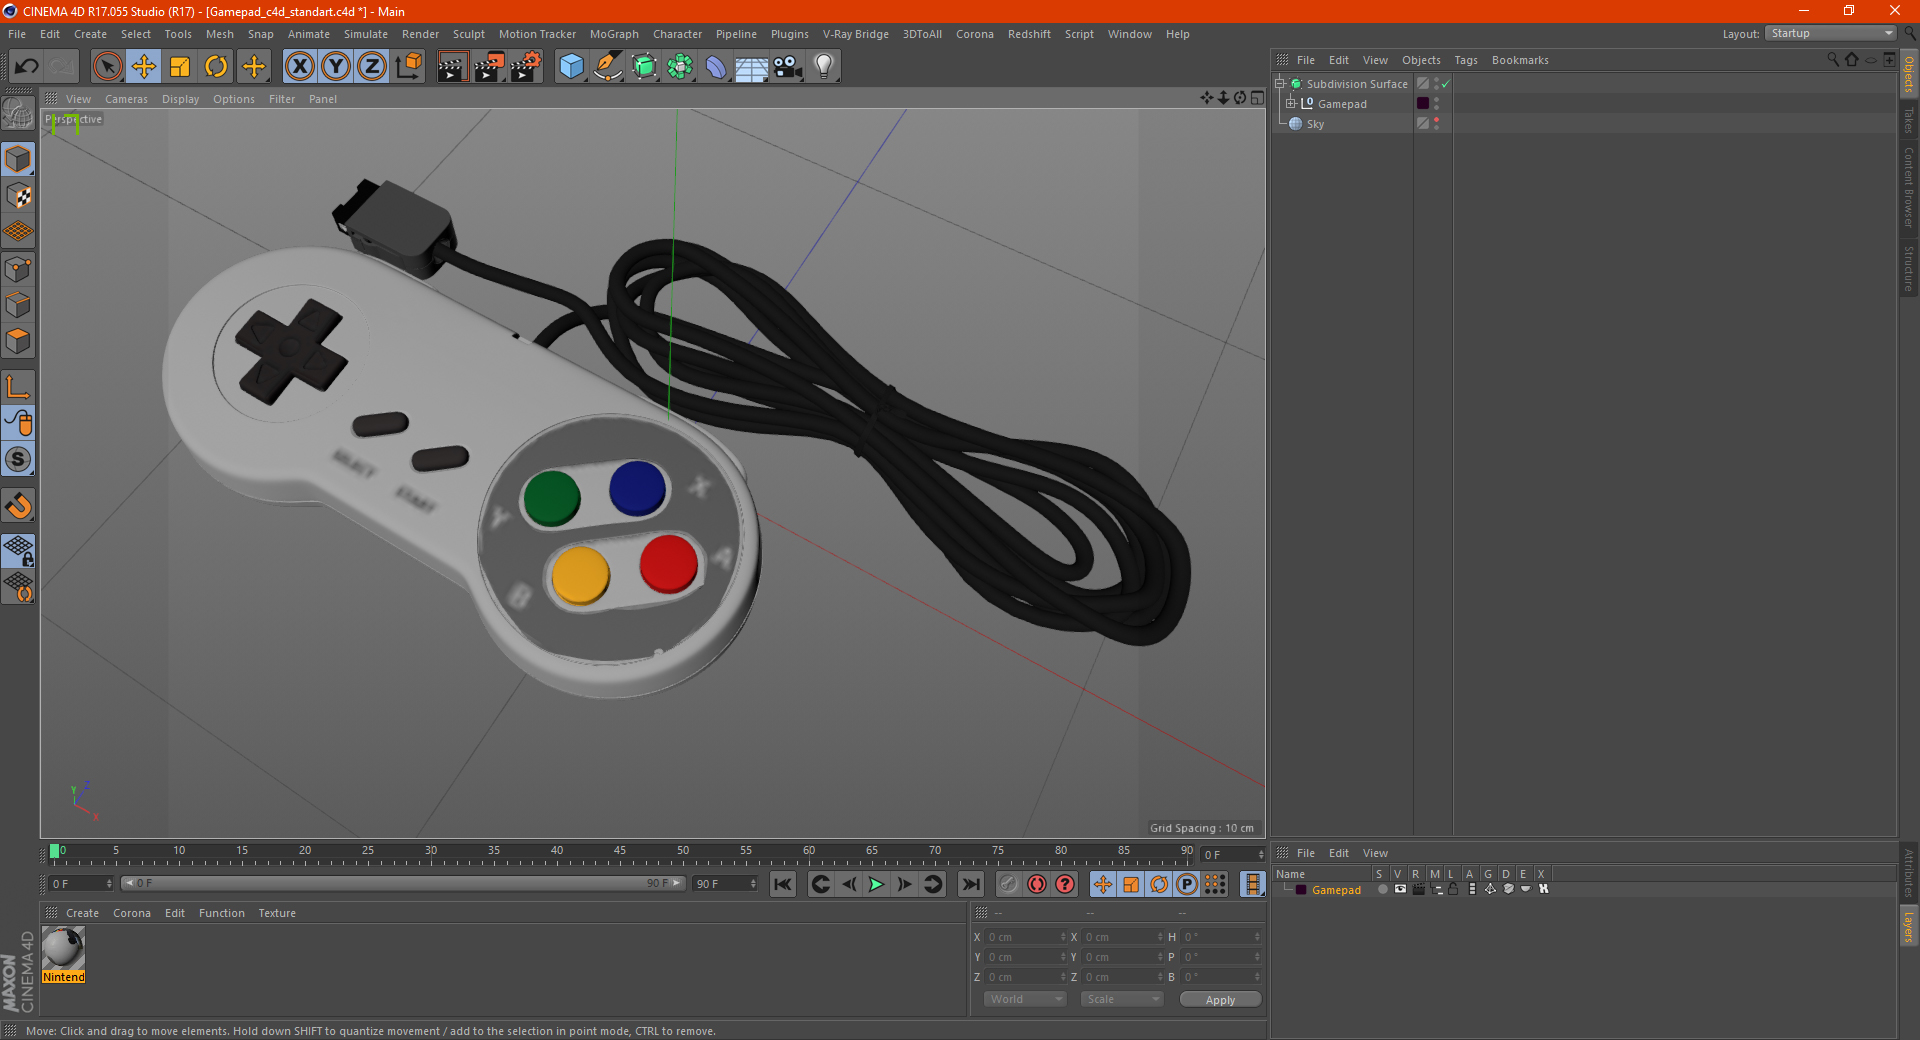This screenshot has width=1920, height=1040.
Task: Open the World coordinate dropdown
Action: (1025, 999)
